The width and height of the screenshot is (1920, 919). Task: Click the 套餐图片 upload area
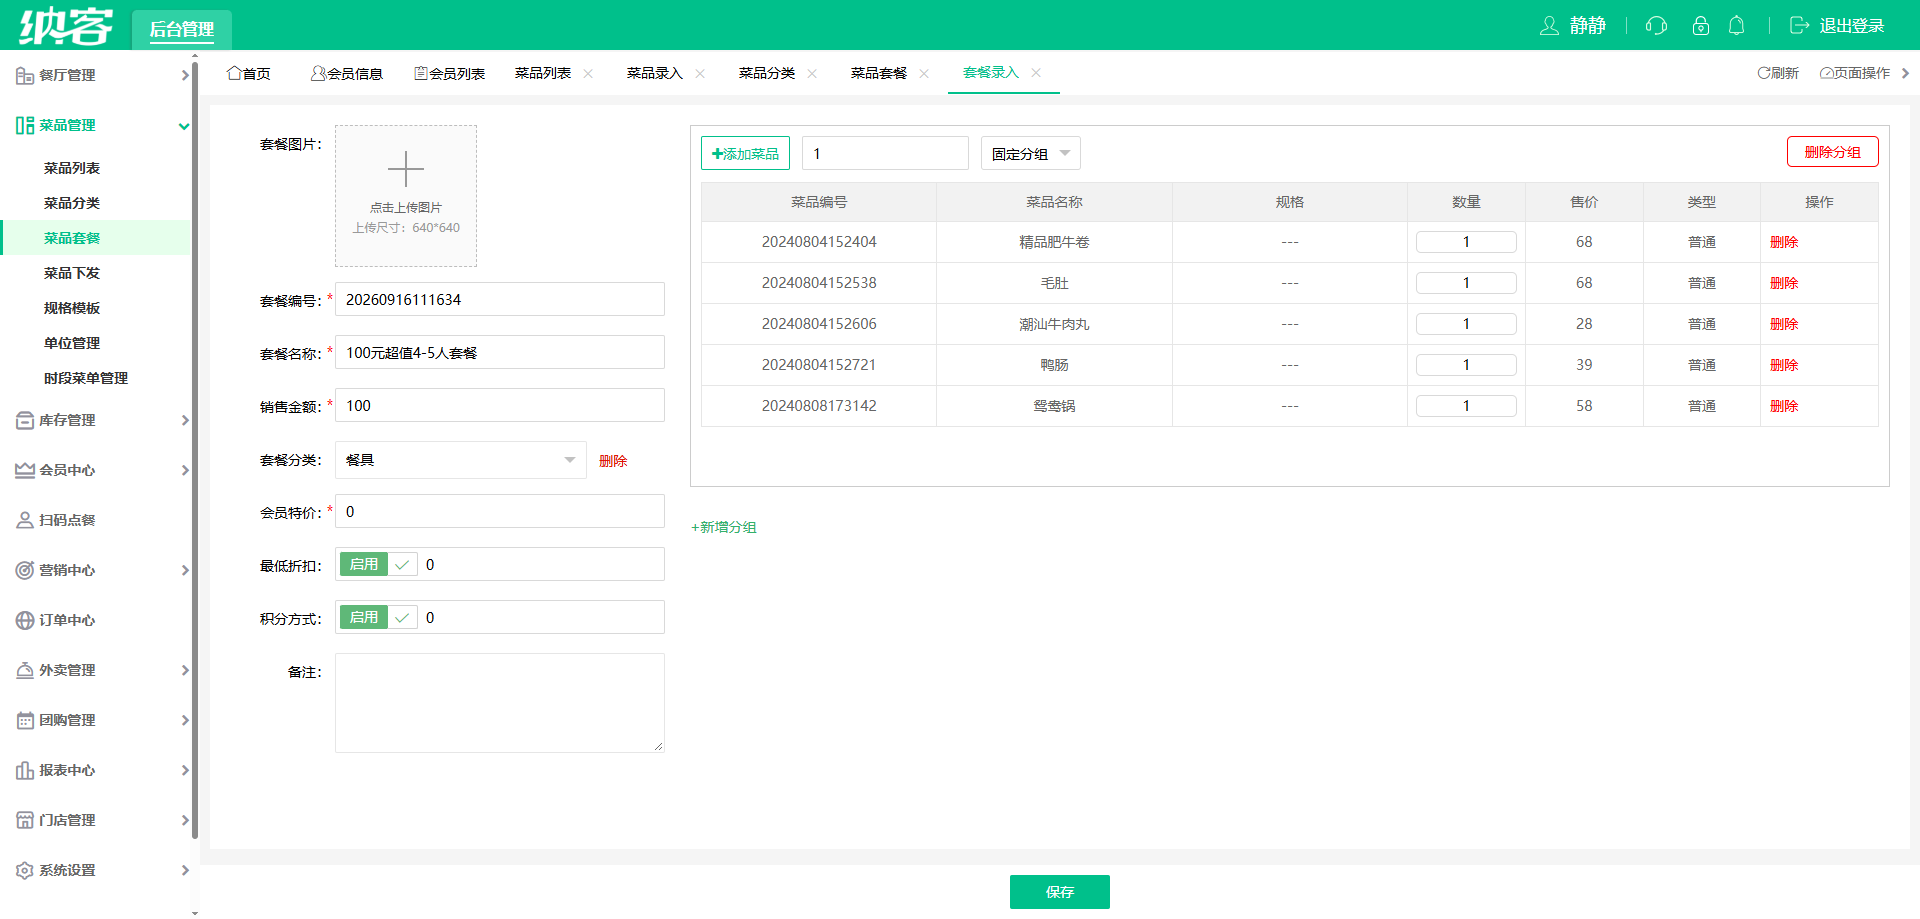406,196
